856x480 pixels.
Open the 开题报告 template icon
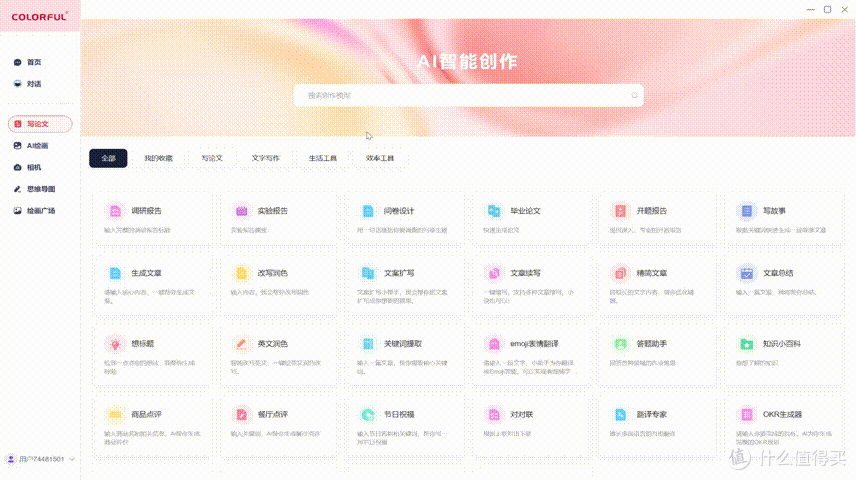(621, 211)
